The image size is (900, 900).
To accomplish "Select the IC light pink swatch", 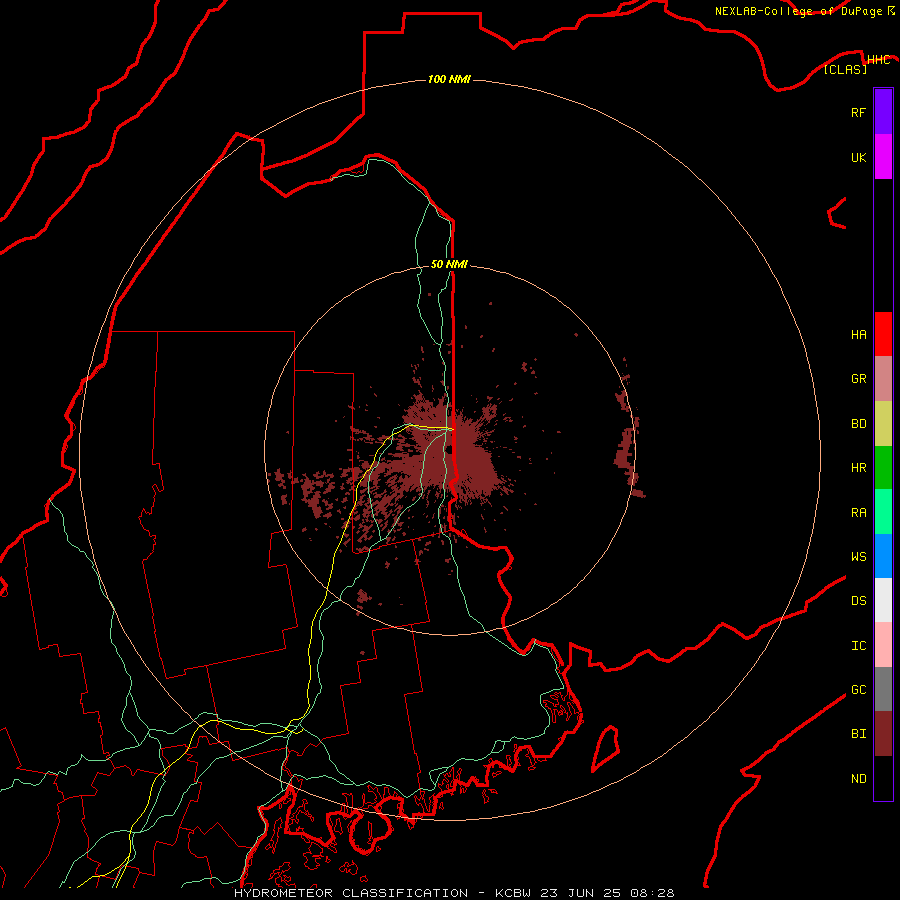I will [x=883, y=645].
